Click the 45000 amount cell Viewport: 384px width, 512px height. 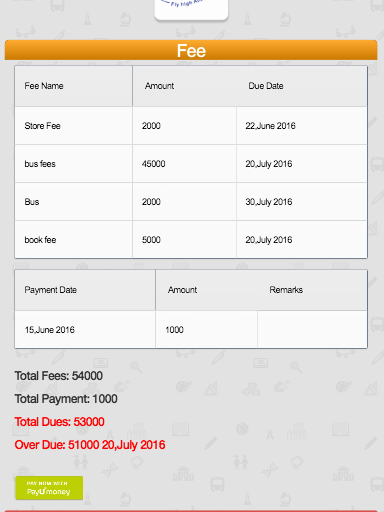184,164
